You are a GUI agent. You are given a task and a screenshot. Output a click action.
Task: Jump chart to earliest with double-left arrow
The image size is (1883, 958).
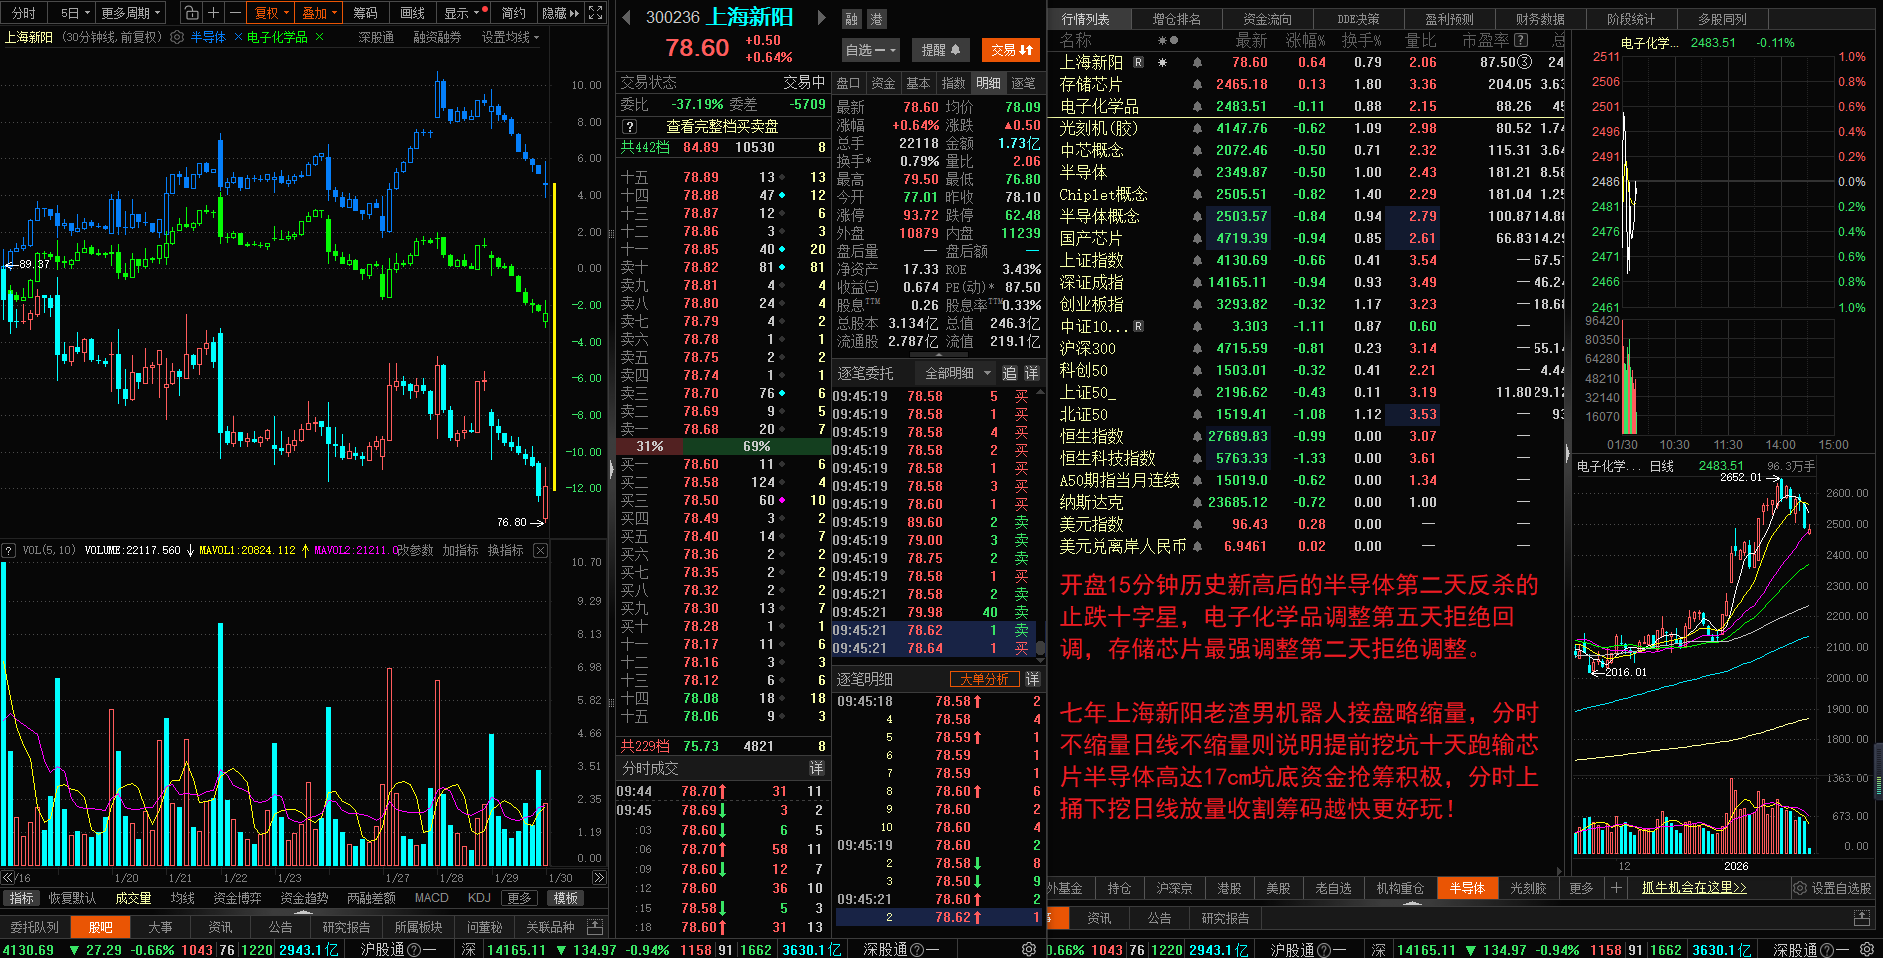coord(8,877)
